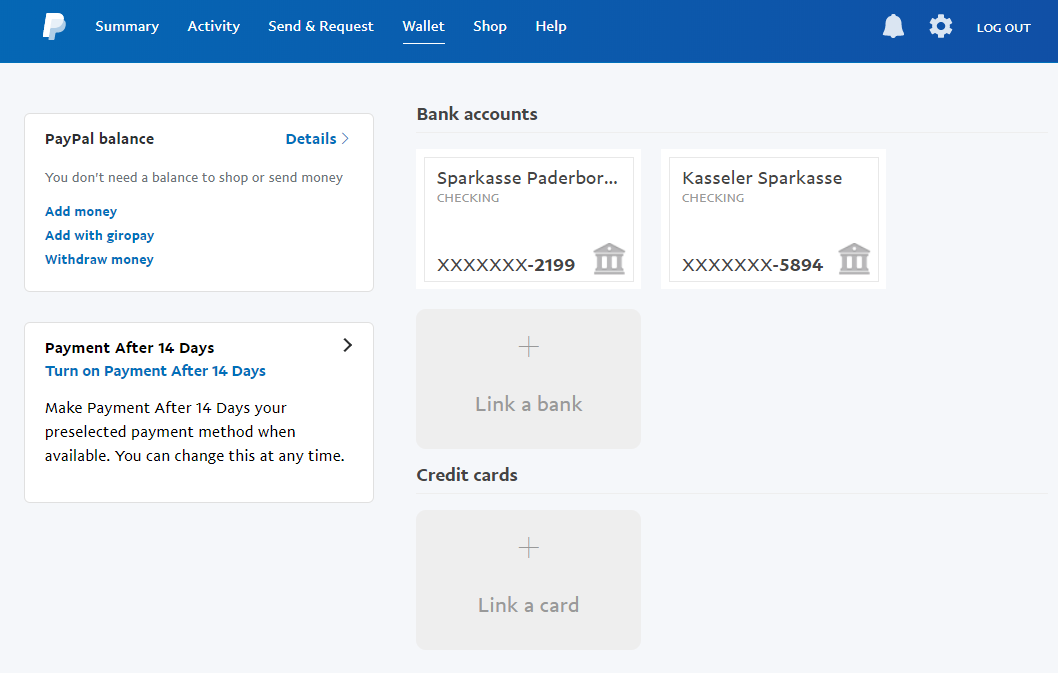Open Send & Request tab
The height and width of the screenshot is (673, 1058).
tap(321, 26)
